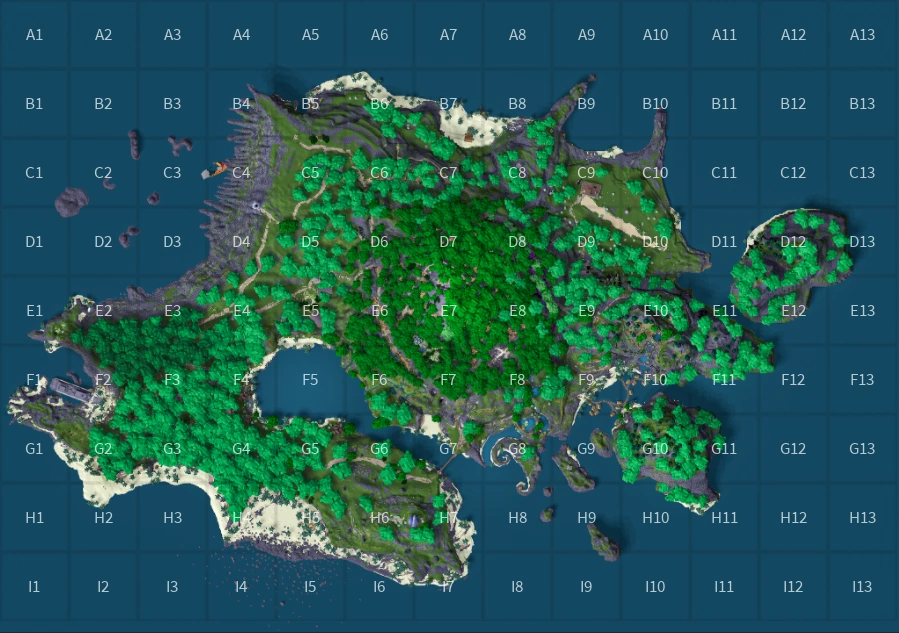
Task: Click grid cell C9
Action: click(x=586, y=173)
